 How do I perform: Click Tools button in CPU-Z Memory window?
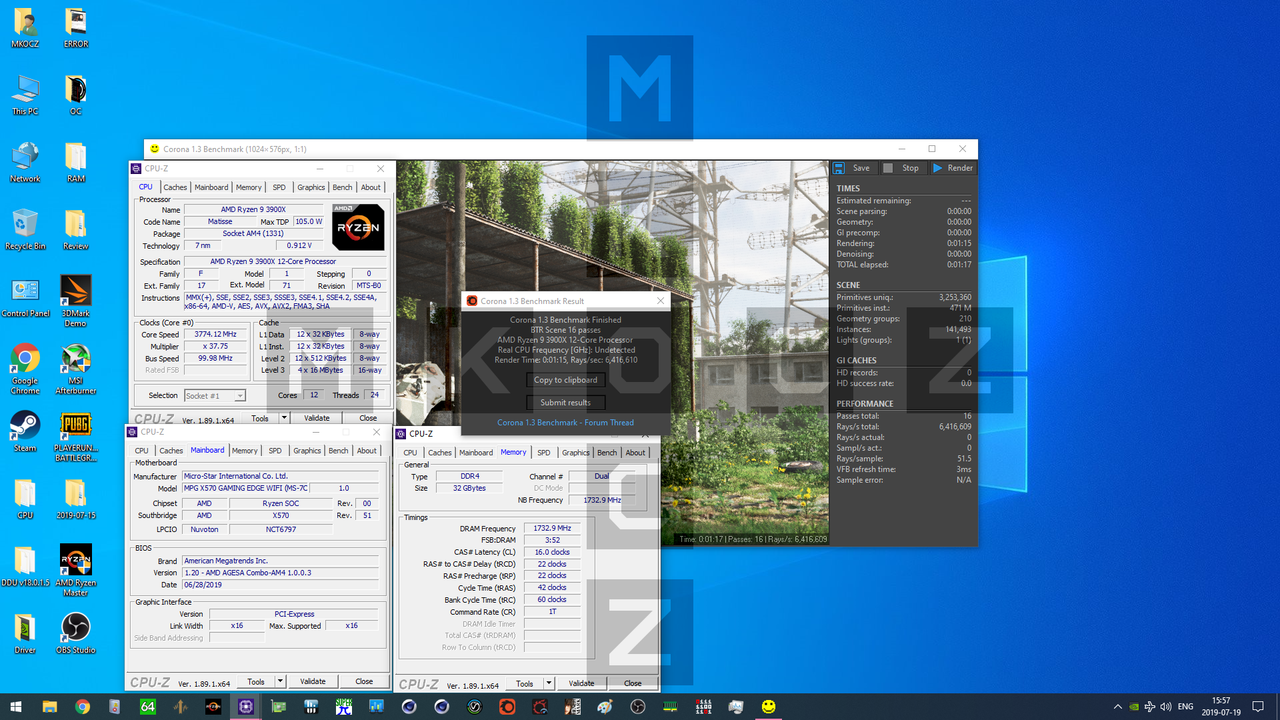point(524,683)
